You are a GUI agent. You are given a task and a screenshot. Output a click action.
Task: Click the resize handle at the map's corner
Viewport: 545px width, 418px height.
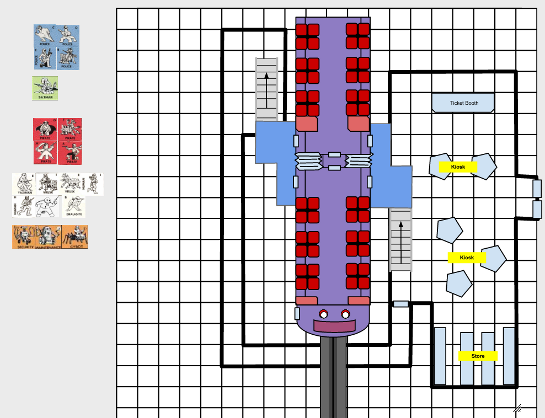point(518,408)
